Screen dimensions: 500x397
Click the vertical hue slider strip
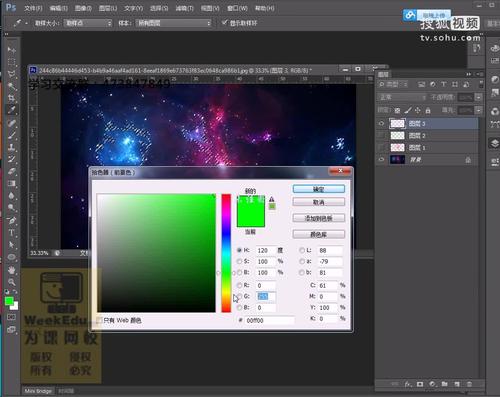[226, 253]
